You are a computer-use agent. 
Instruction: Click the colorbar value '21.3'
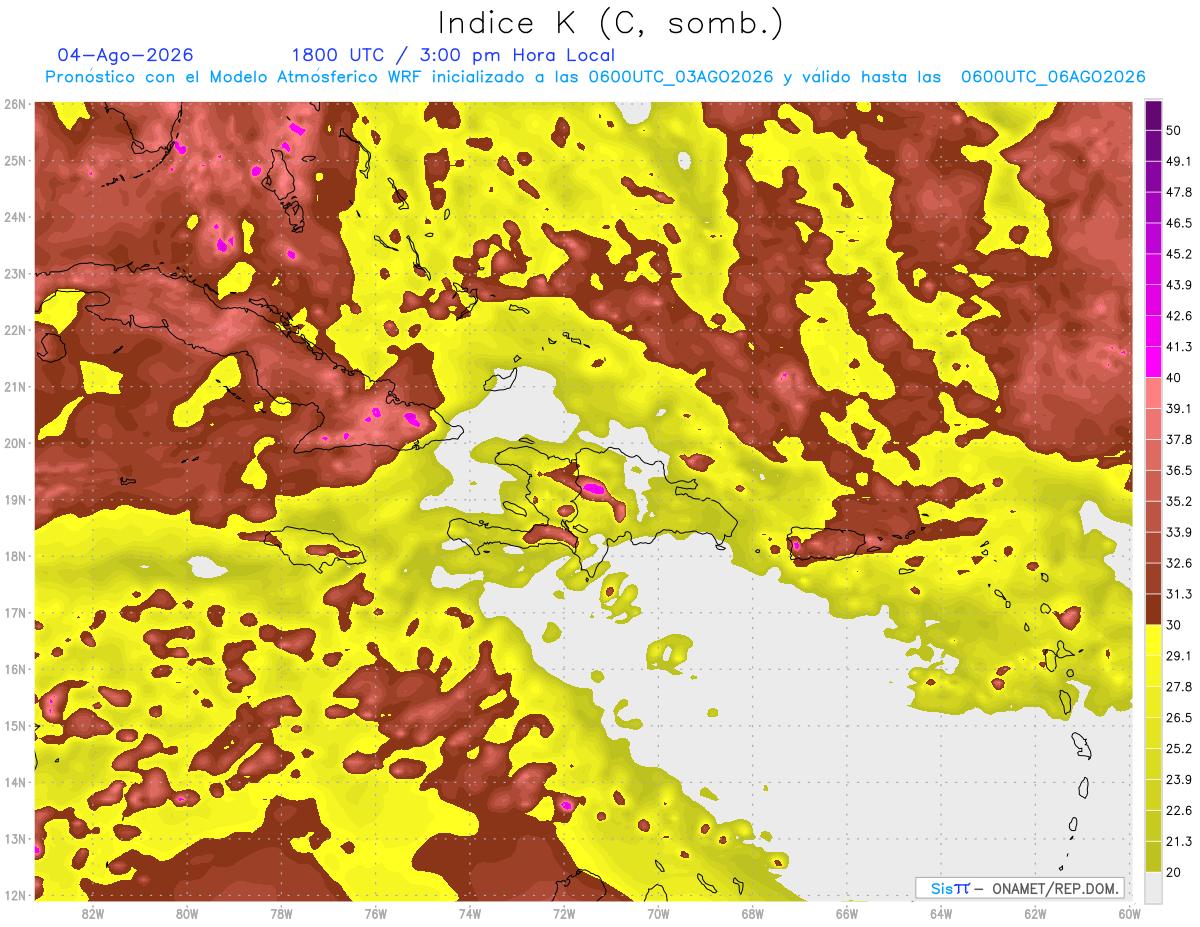(1178, 842)
